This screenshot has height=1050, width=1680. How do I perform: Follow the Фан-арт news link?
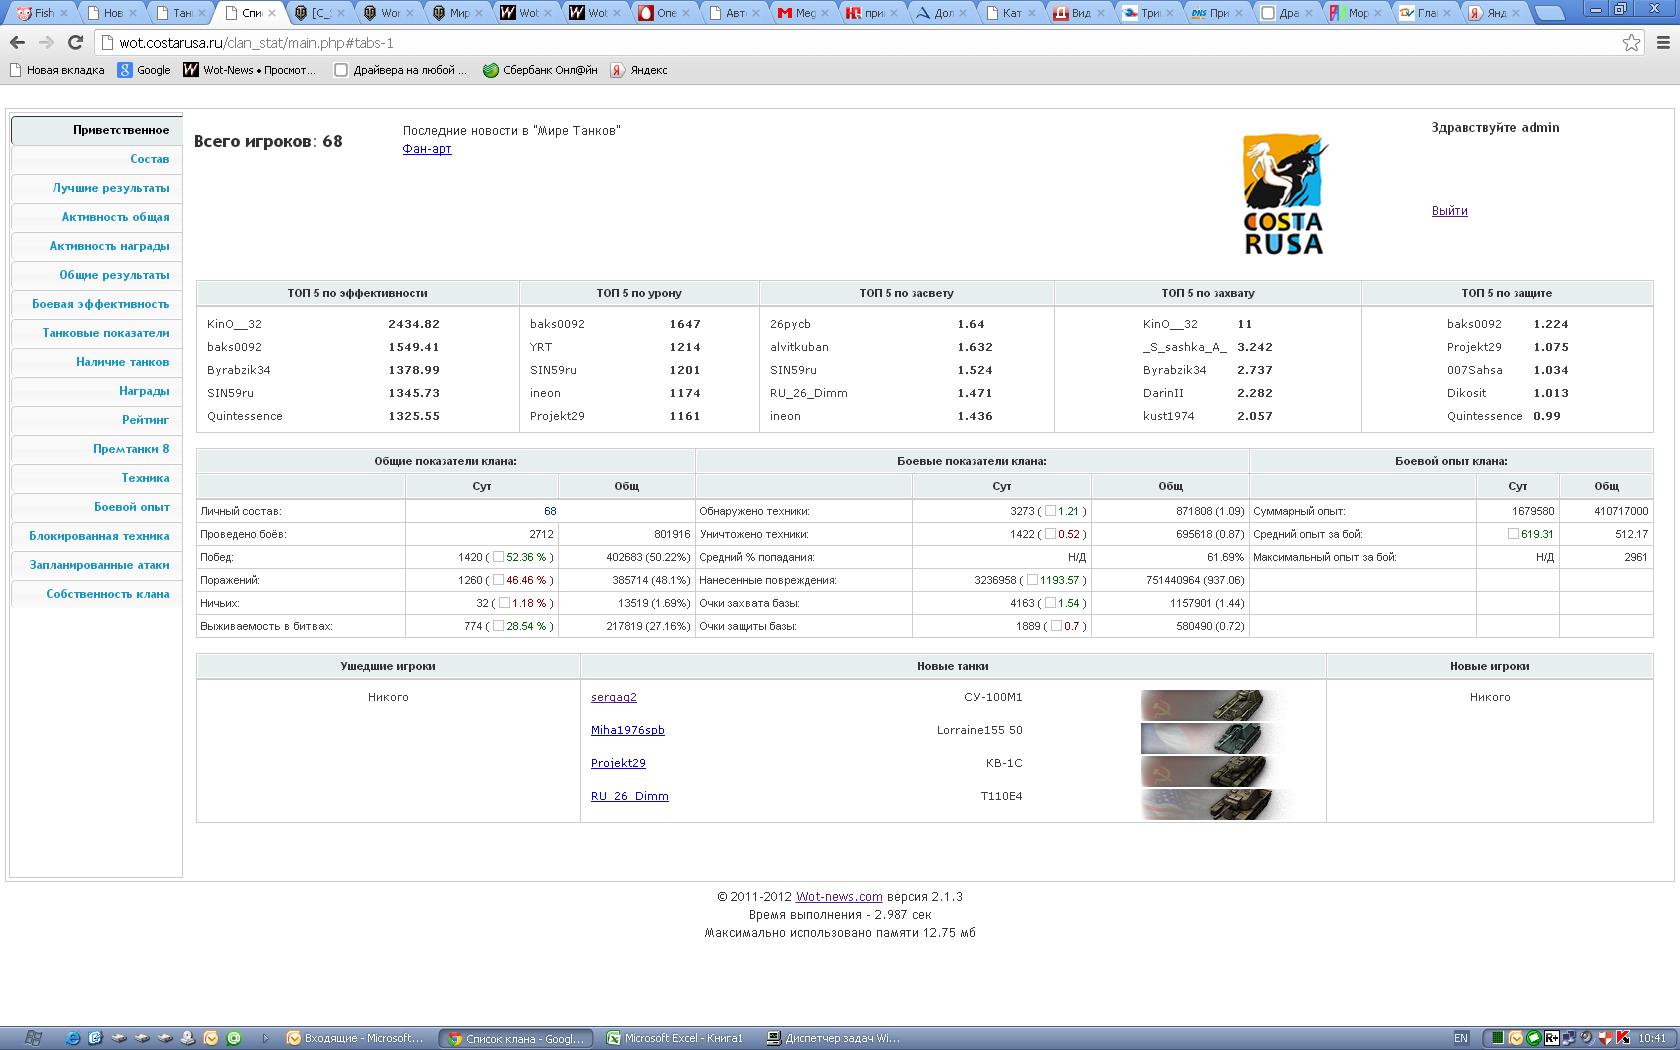(427, 149)
